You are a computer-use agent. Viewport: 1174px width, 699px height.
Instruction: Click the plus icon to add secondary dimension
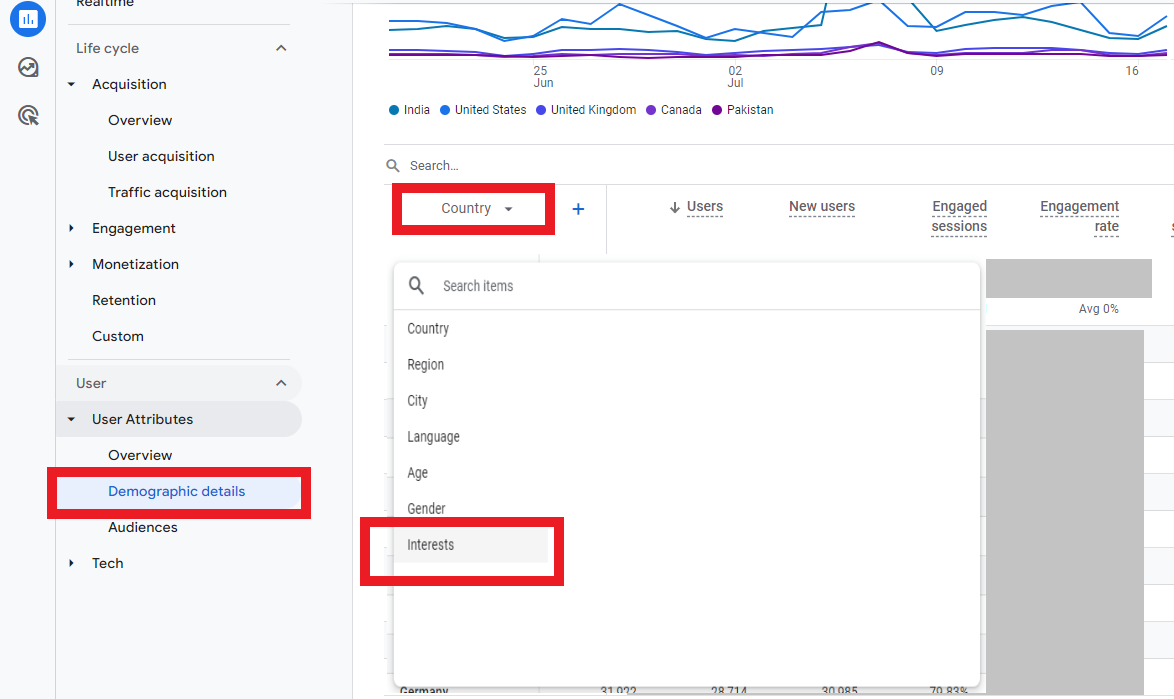578,208
